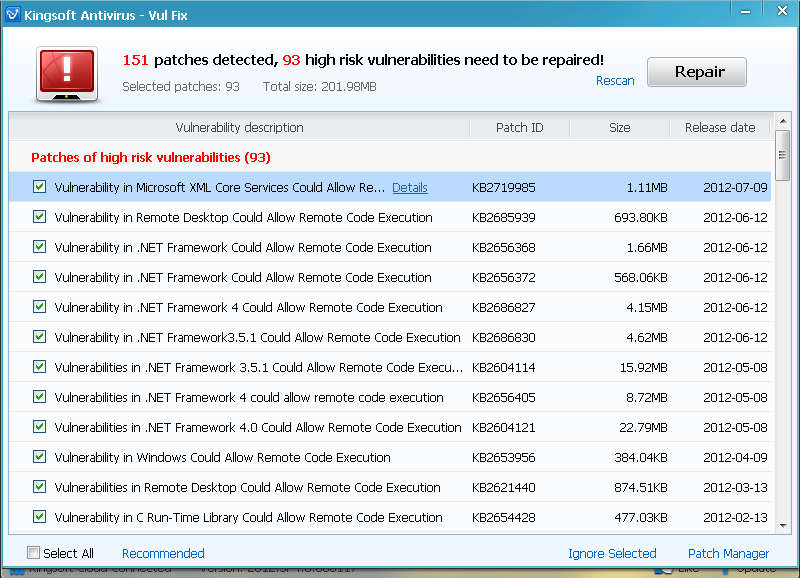Uncheck the C Run-Time Library patch
The width and height of the screenshot is (800, 578).
click(x=40, y=517)
